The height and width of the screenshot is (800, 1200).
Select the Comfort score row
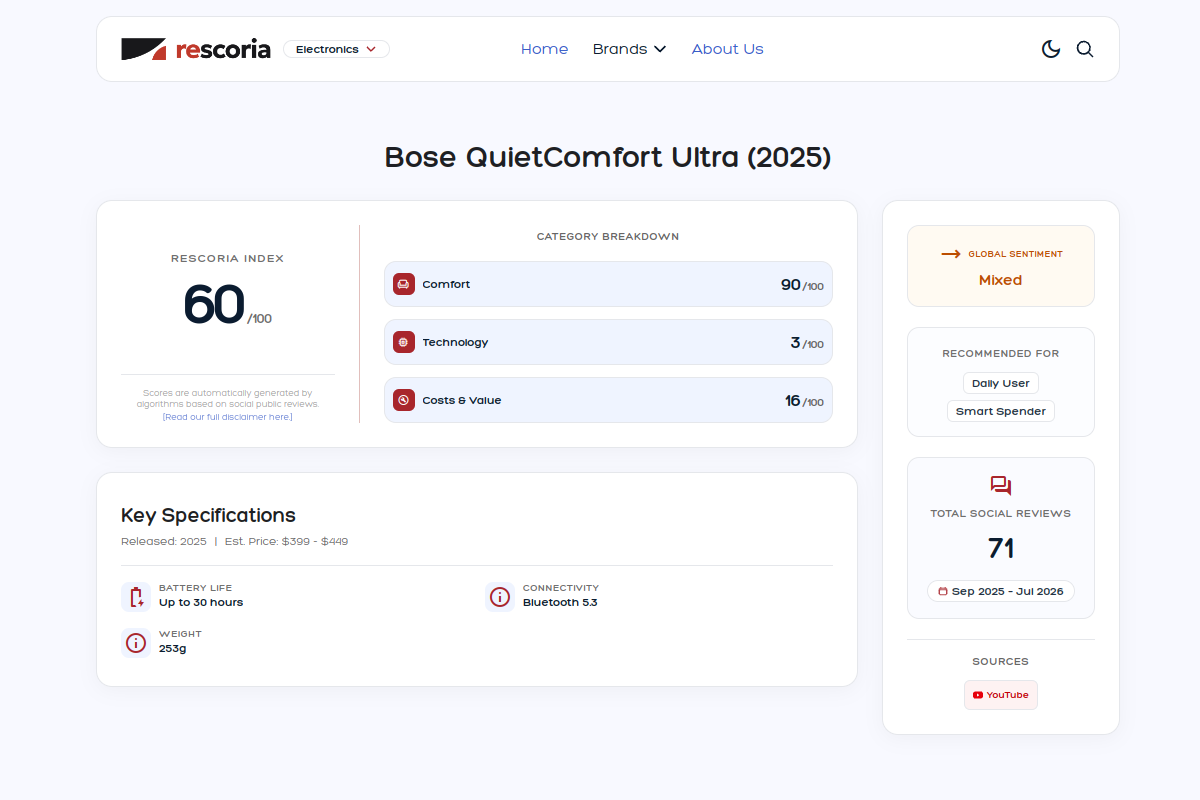click(x=608, y=284)
